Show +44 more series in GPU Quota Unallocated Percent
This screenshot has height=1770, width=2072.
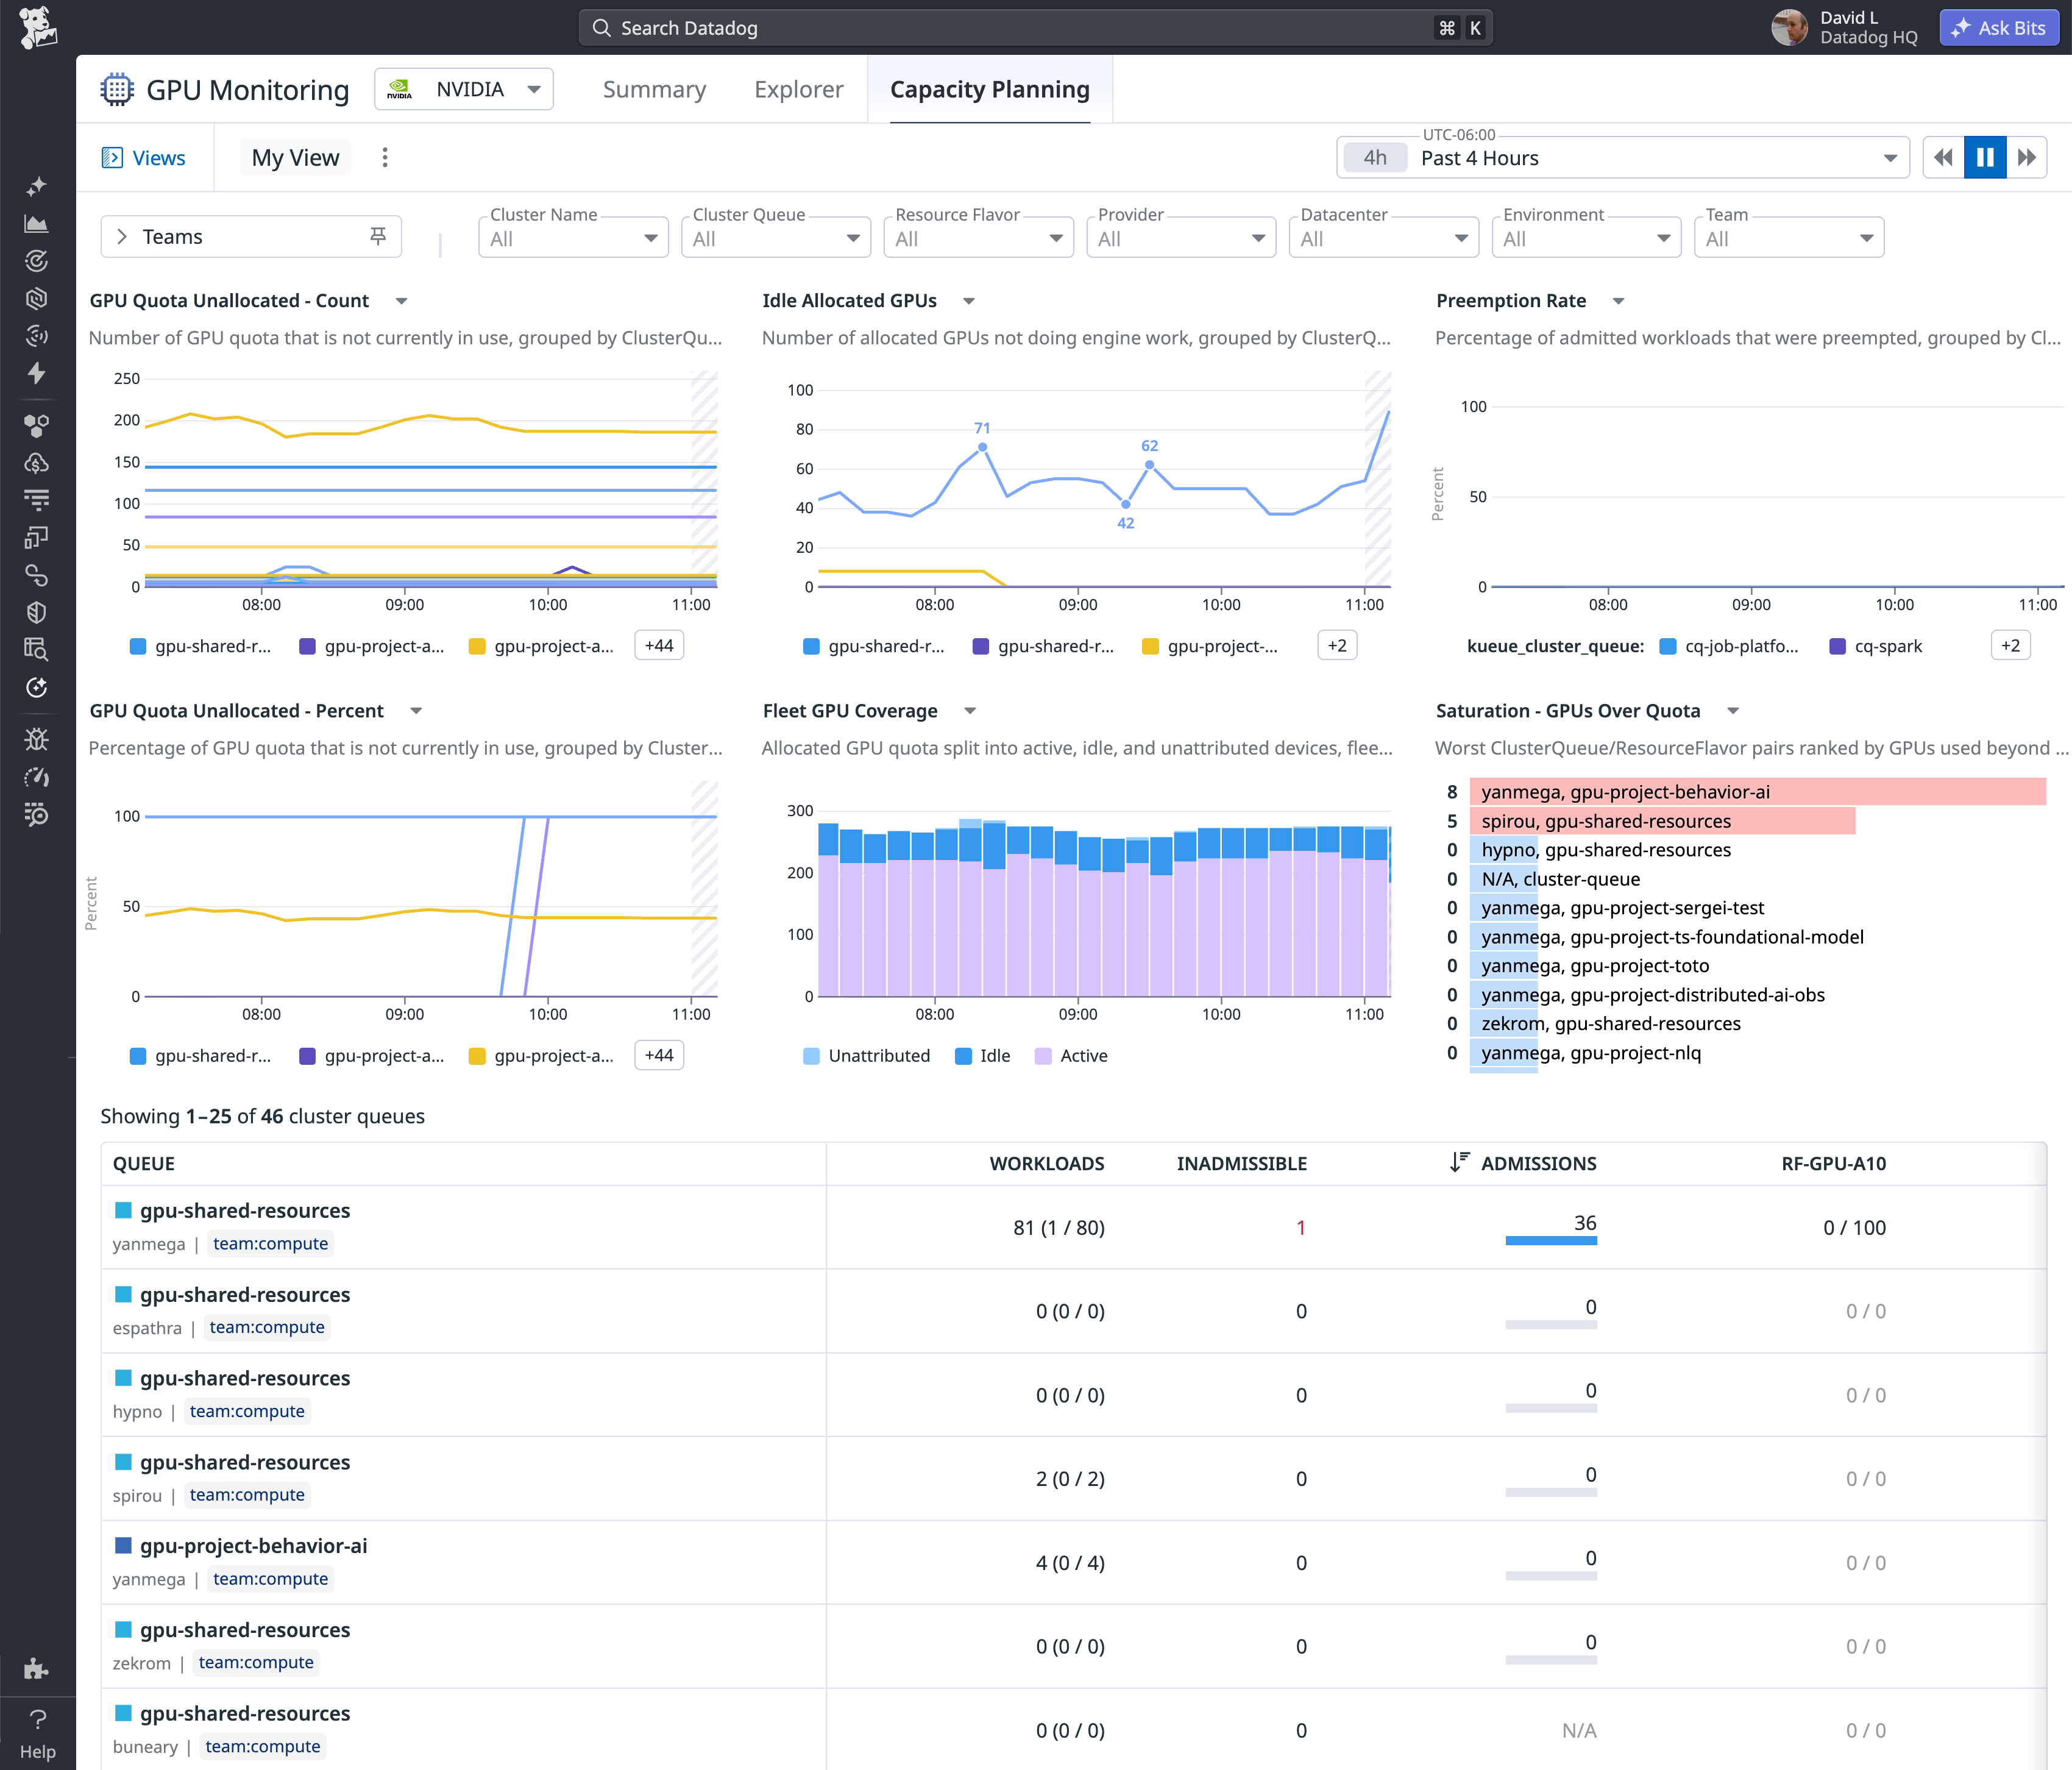(x=659, y=1055)
